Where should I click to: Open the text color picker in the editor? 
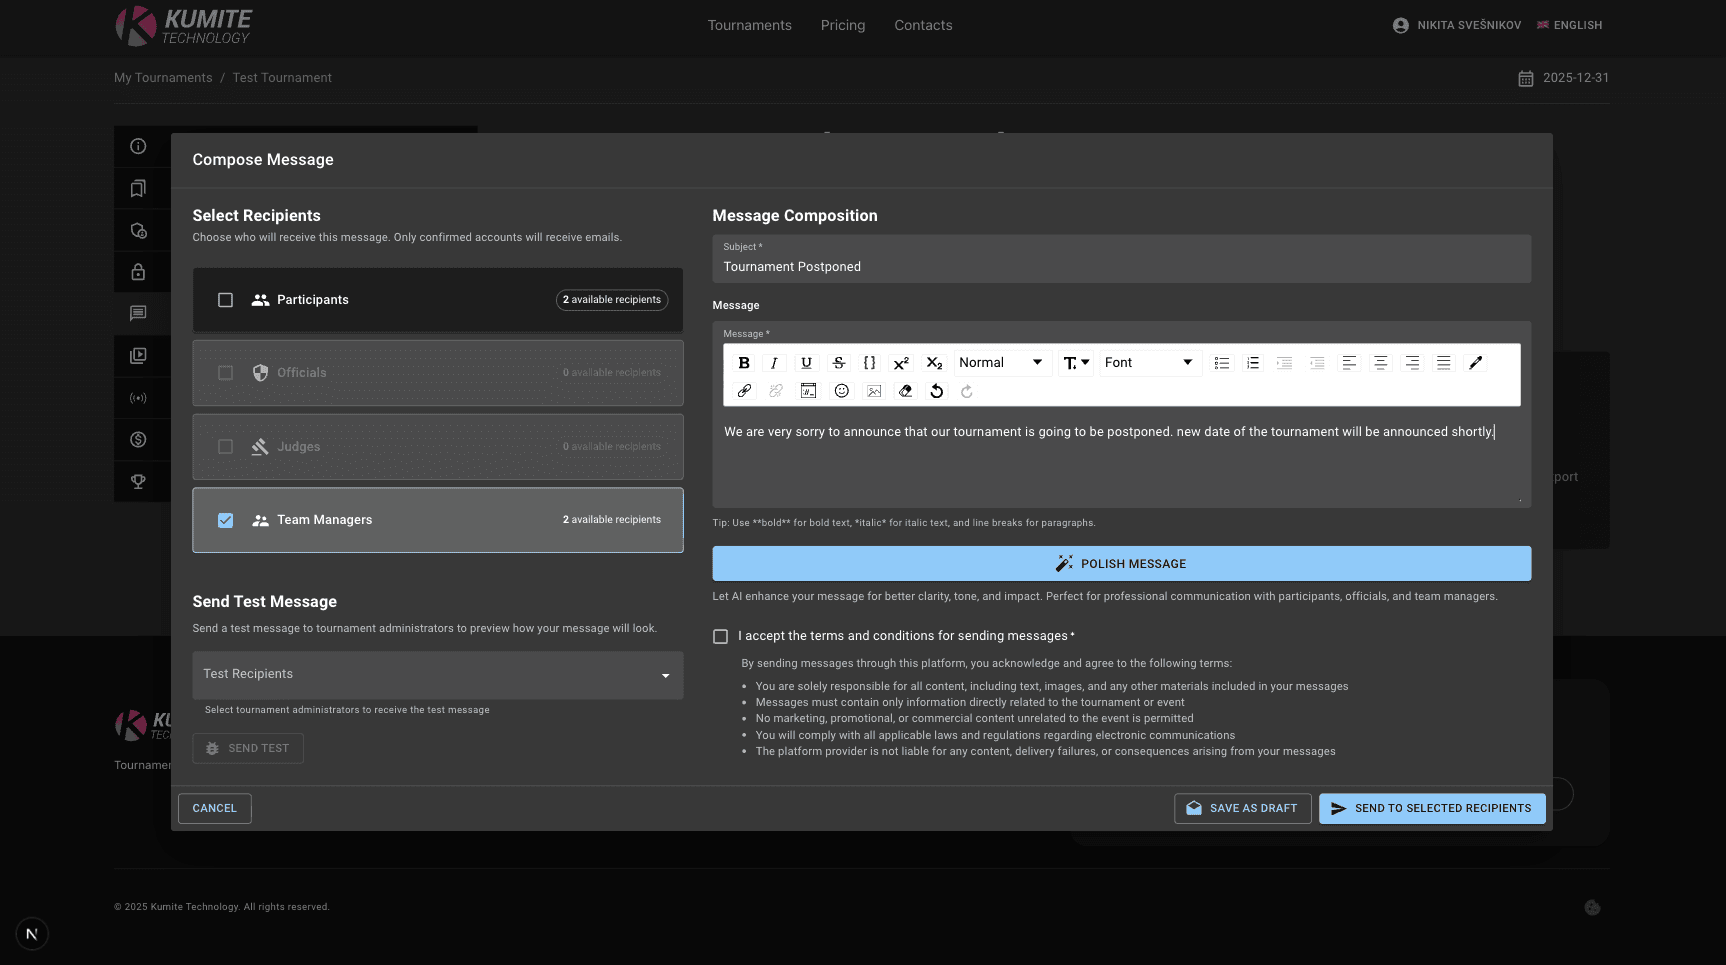1477,362
